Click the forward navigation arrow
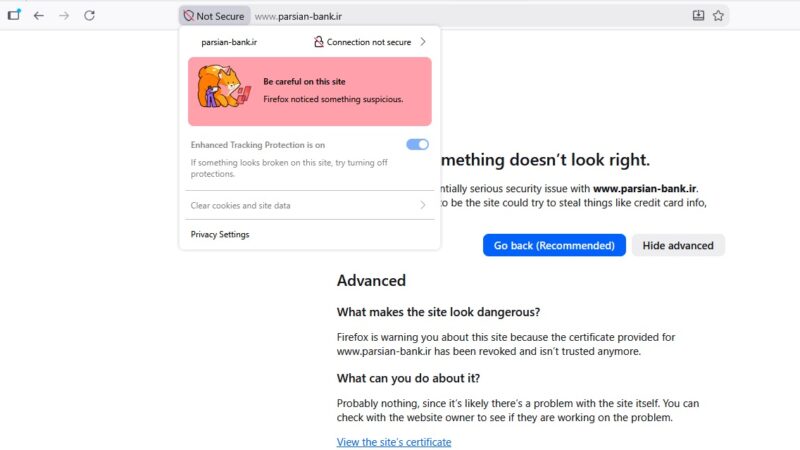This screenshot has height=450, width=800. click(64, 16)
